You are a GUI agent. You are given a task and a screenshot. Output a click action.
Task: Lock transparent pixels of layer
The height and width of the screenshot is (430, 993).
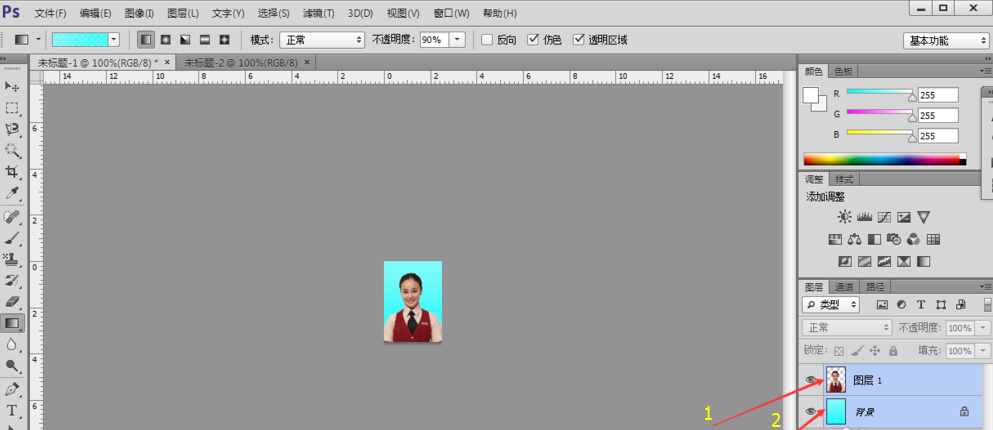839,350
